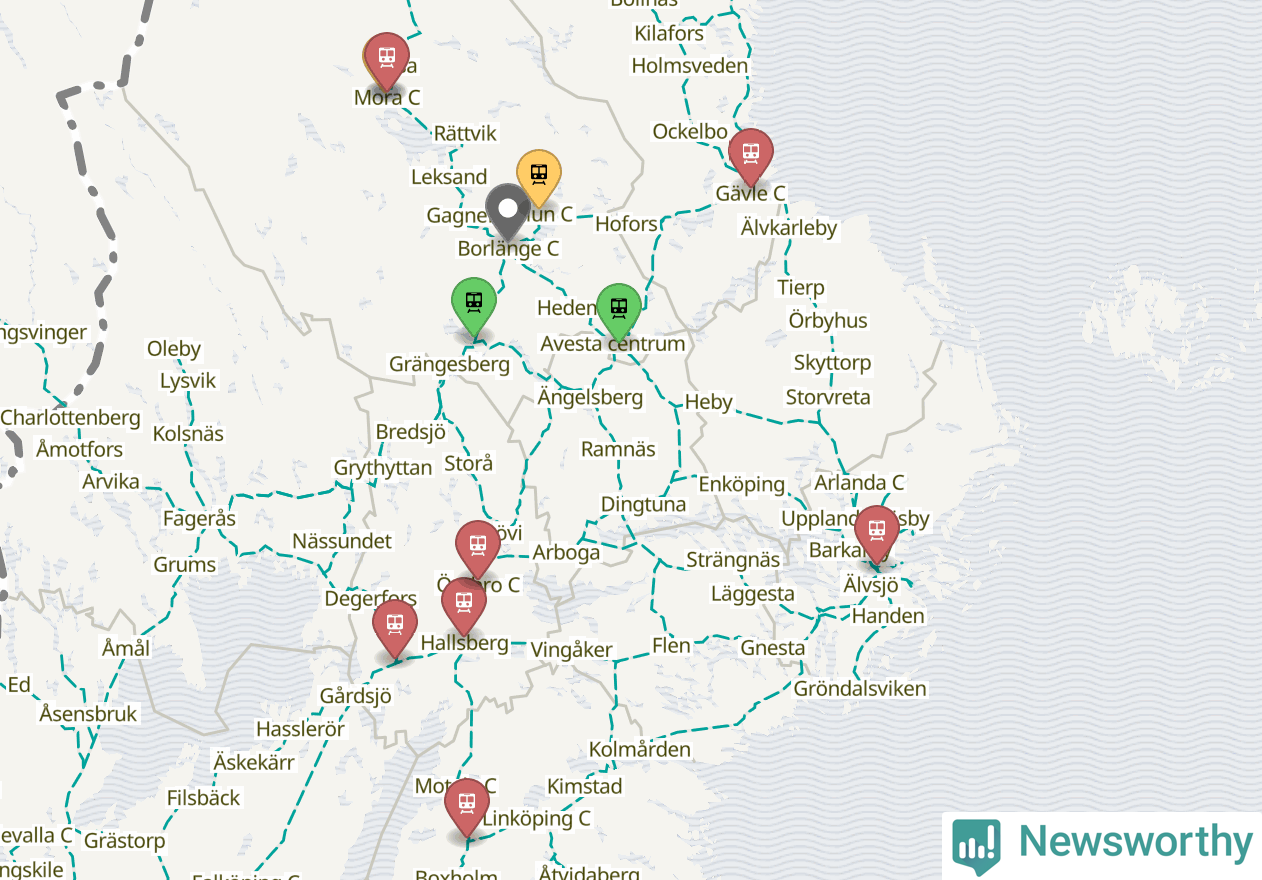Click the Arvika label

tap(111, 482)
